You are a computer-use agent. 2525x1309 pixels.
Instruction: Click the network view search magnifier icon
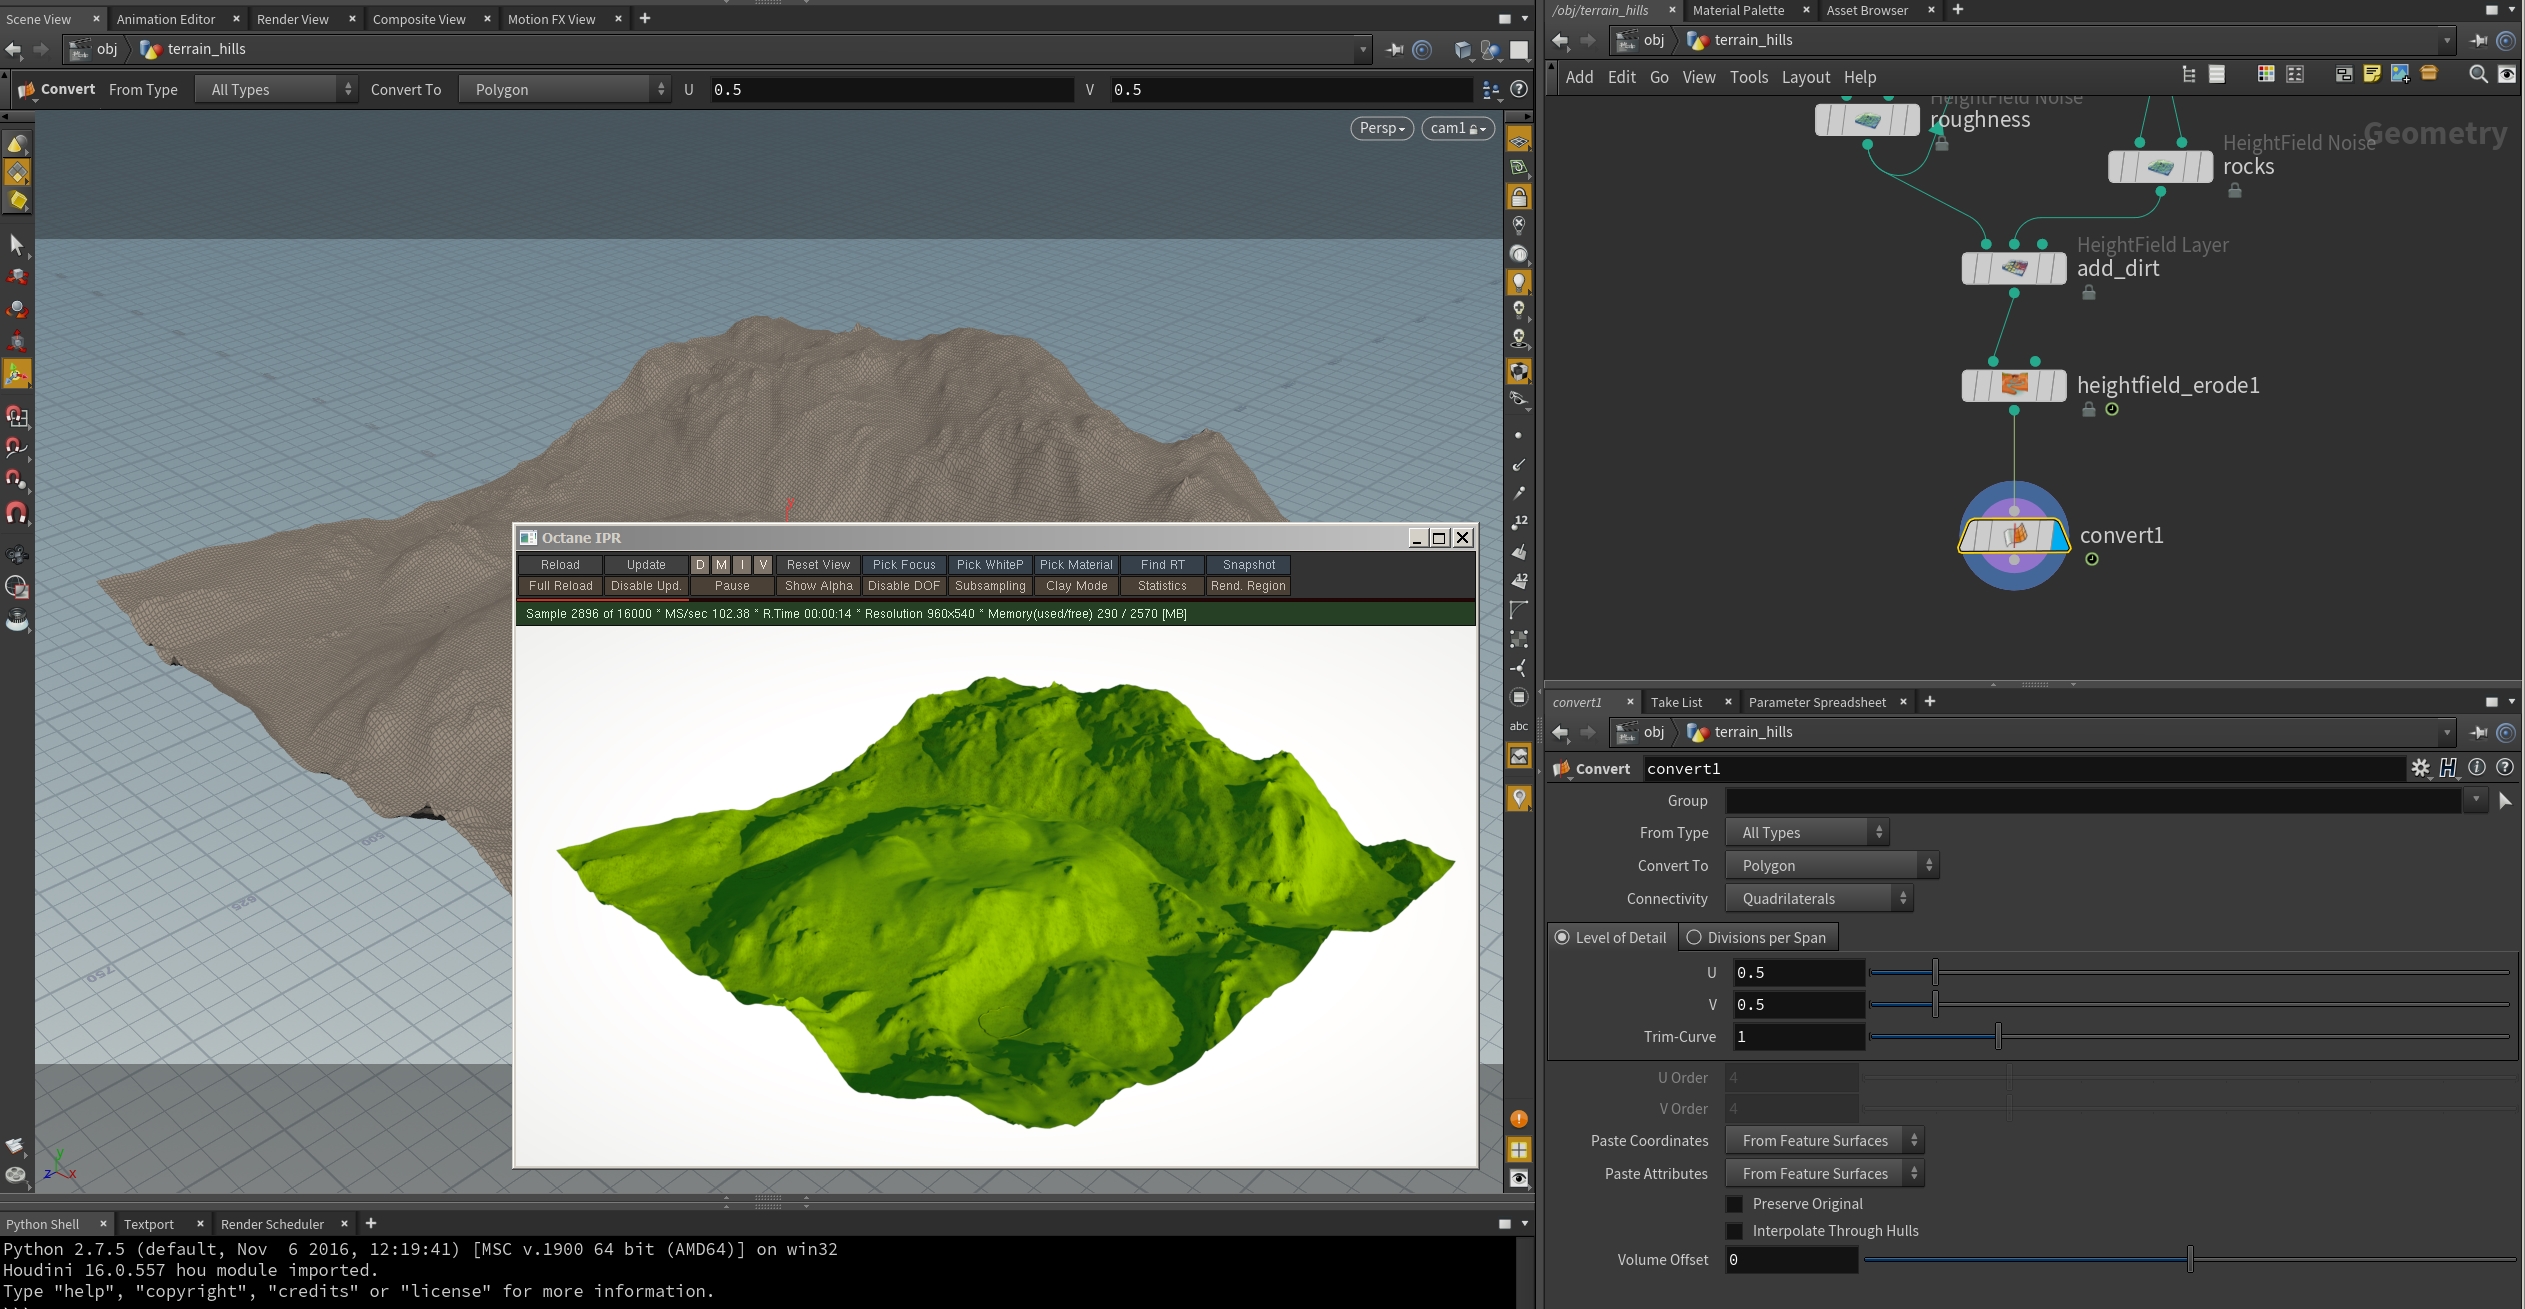(x=2478, y=75)
